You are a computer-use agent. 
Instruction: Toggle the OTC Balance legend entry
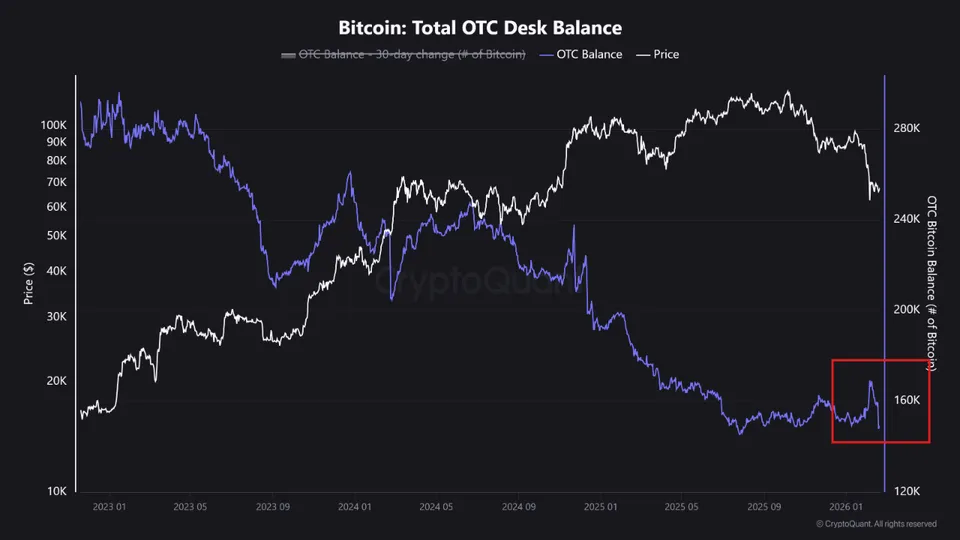tap(580, 54)
